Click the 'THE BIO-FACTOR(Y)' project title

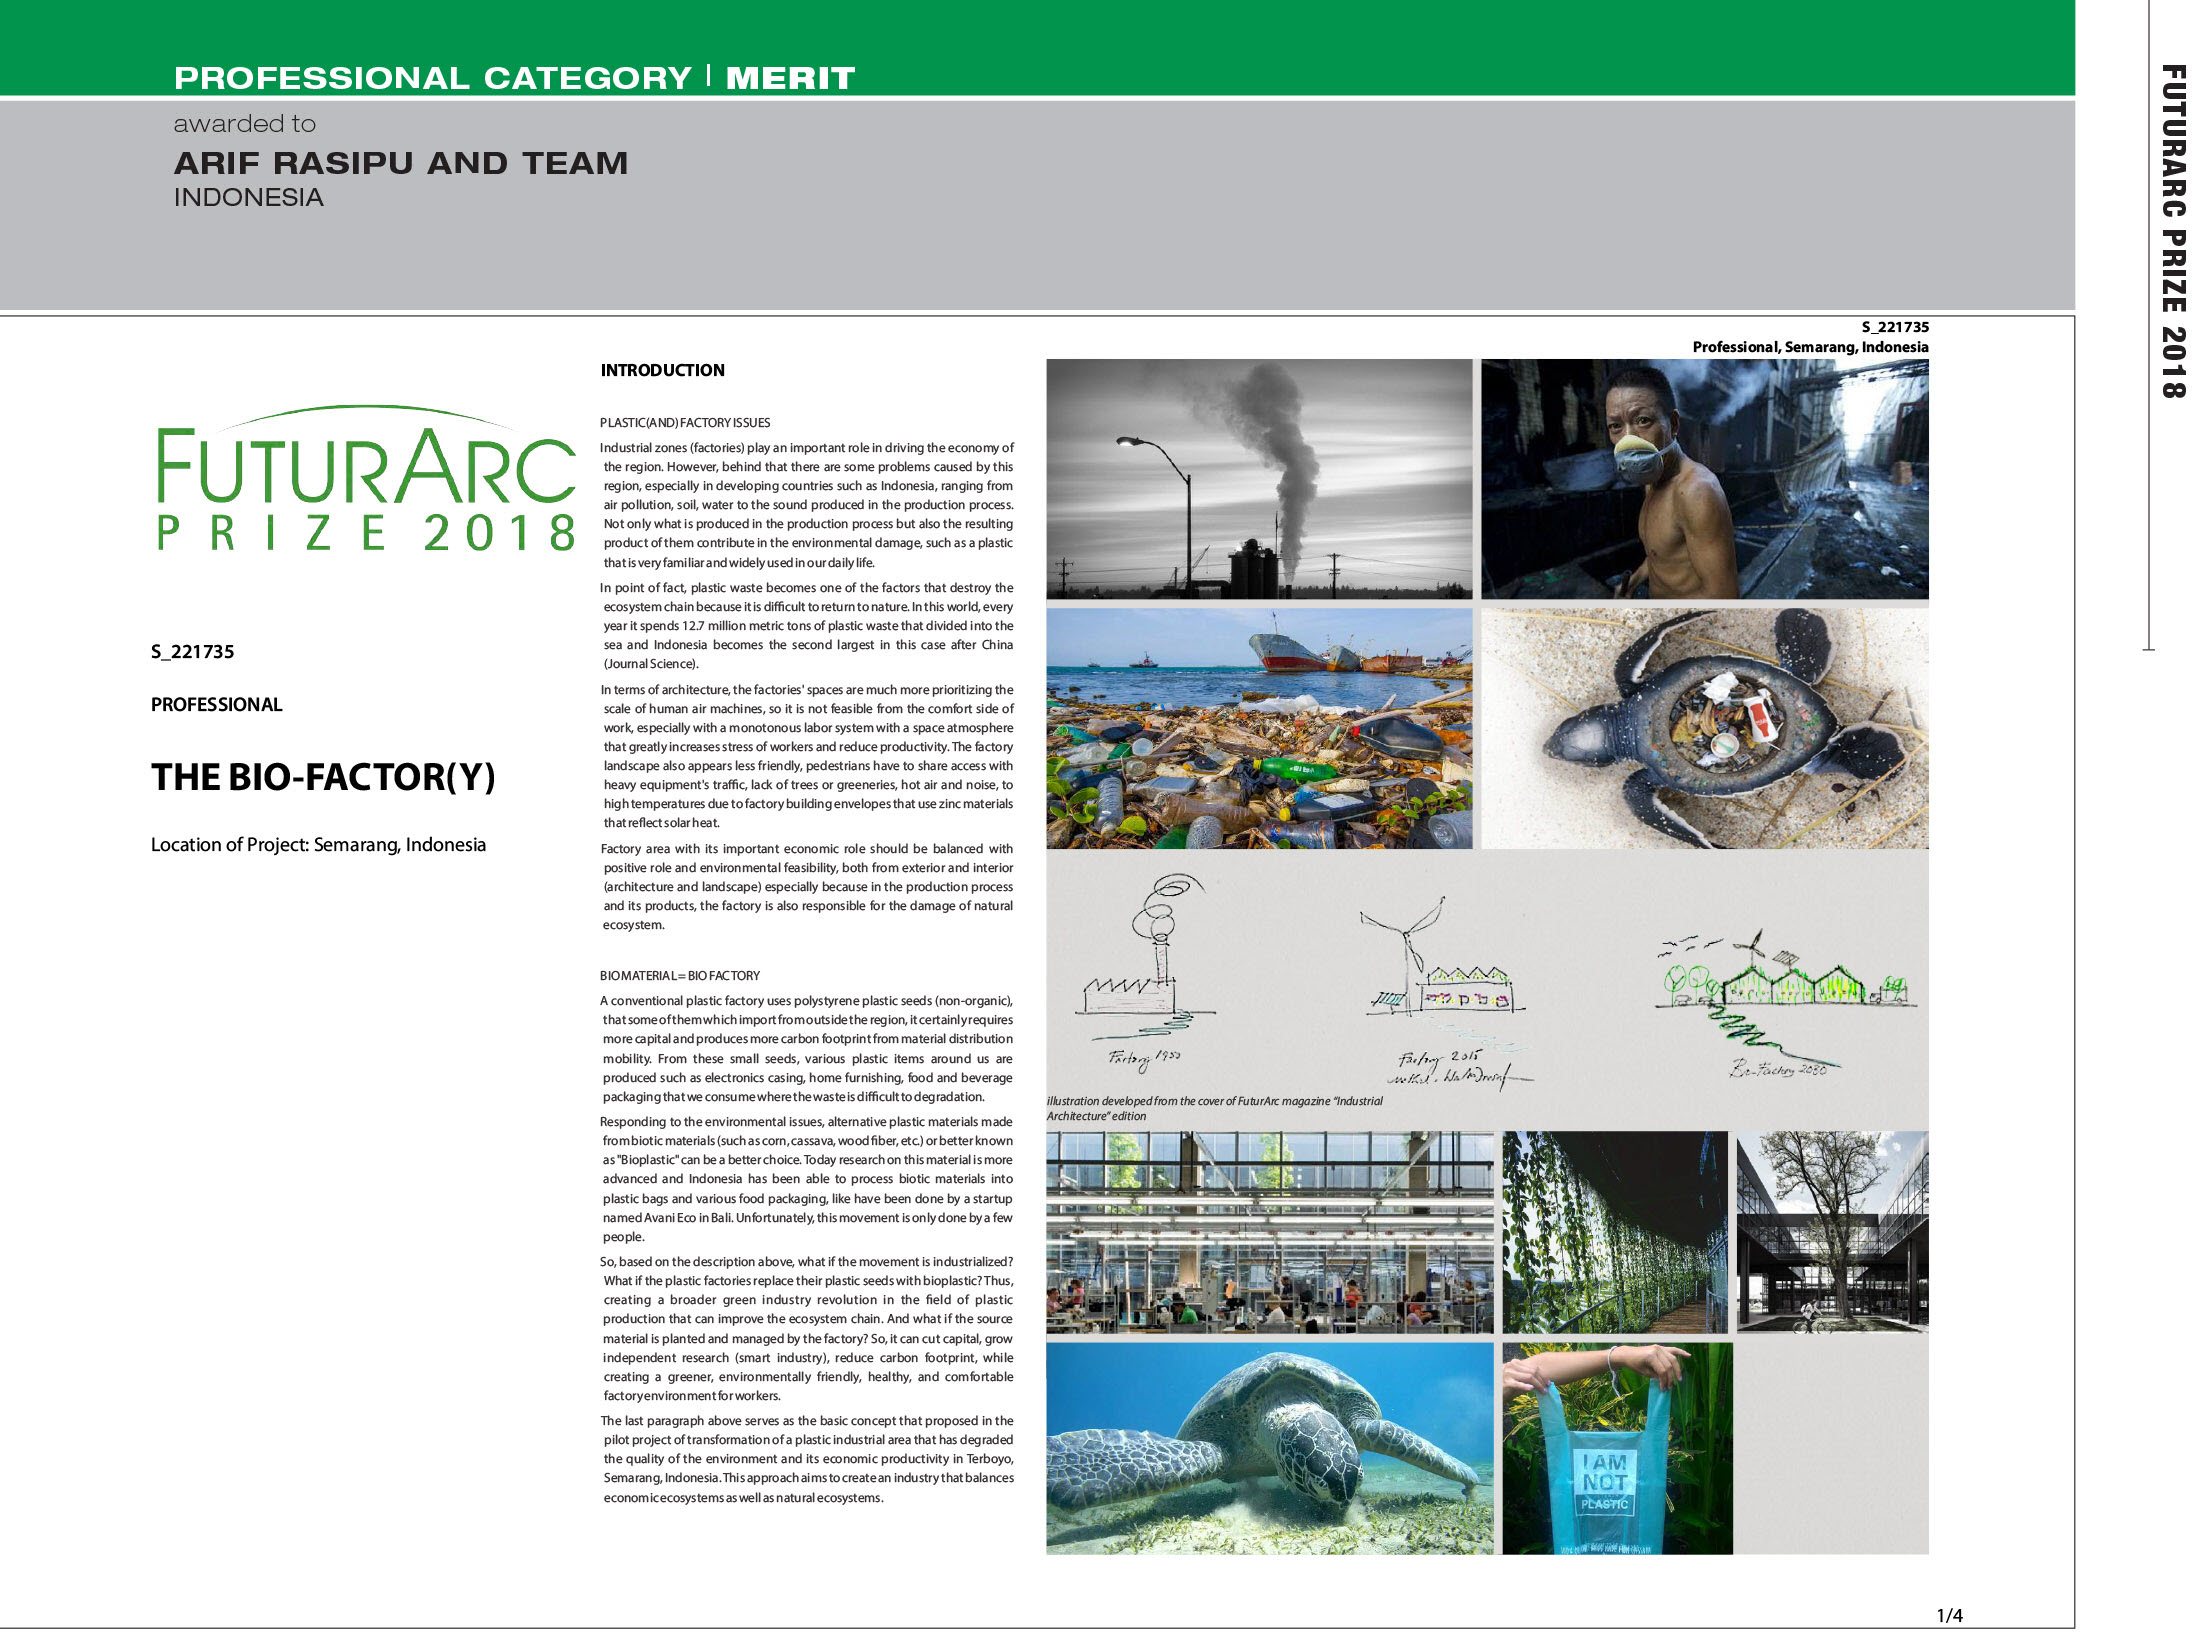click(323, 777)
